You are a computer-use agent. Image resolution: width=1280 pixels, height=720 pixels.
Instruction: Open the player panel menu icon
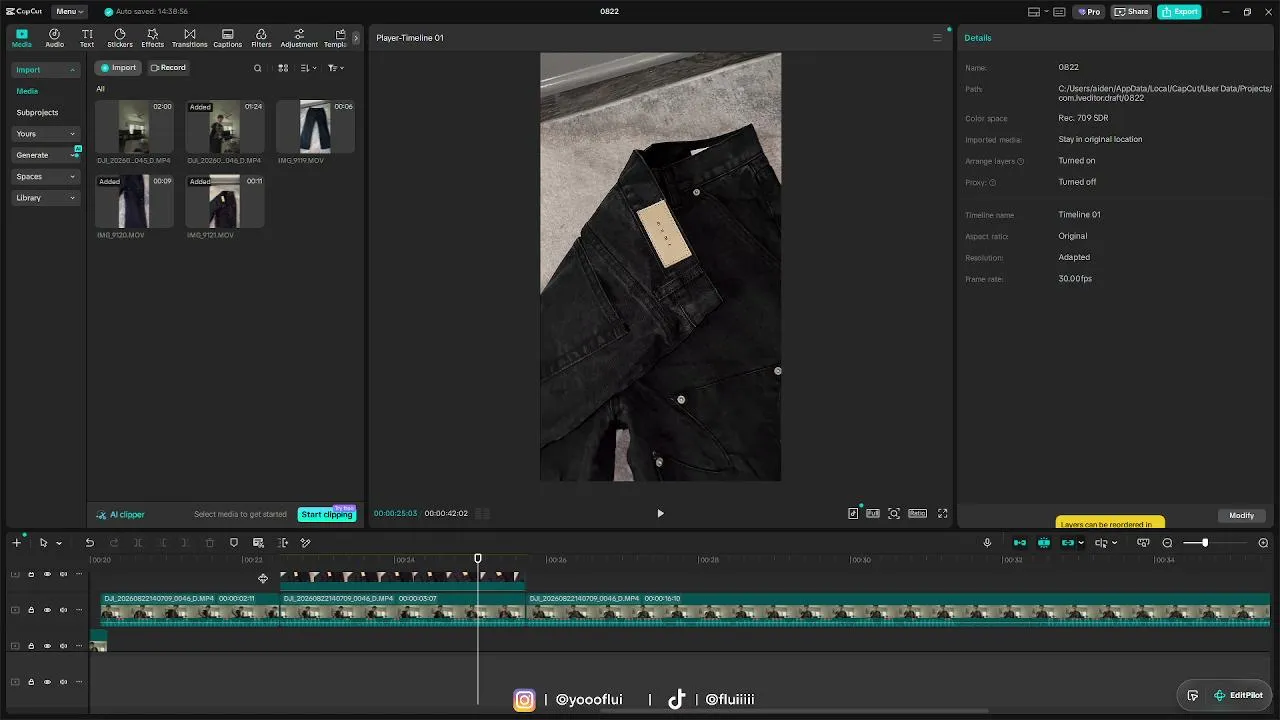coord(937,38)
